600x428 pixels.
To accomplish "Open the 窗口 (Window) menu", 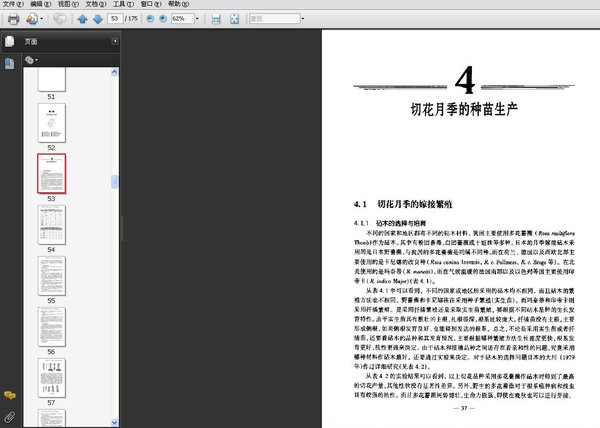I will [x=151, y=4].
